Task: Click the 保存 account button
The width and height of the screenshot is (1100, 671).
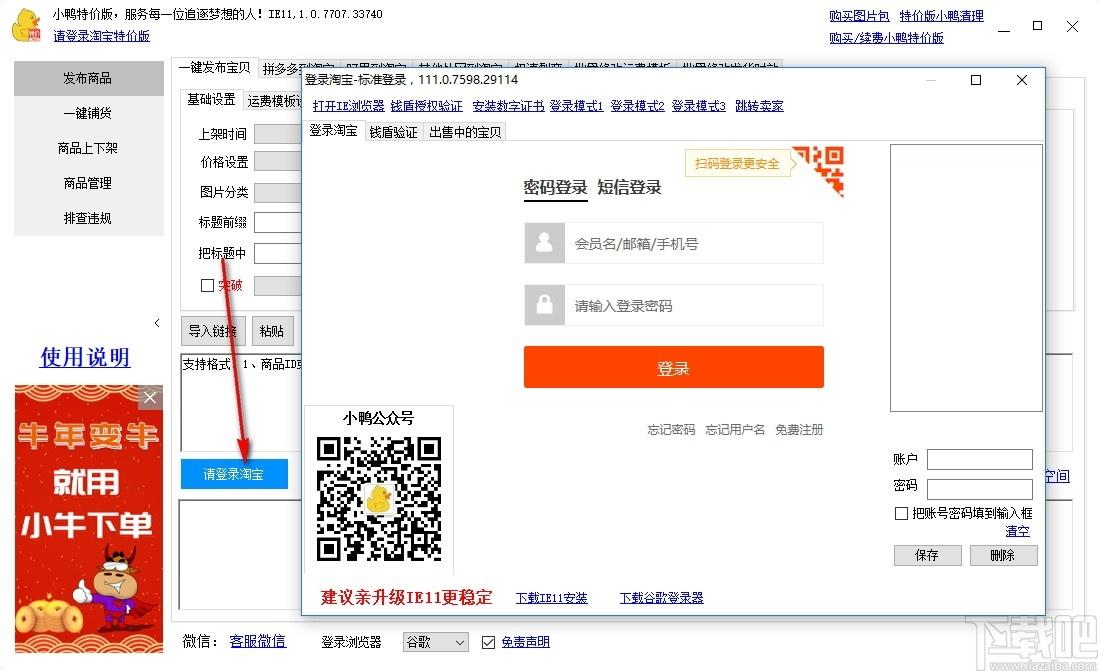Action: [927, 555]
